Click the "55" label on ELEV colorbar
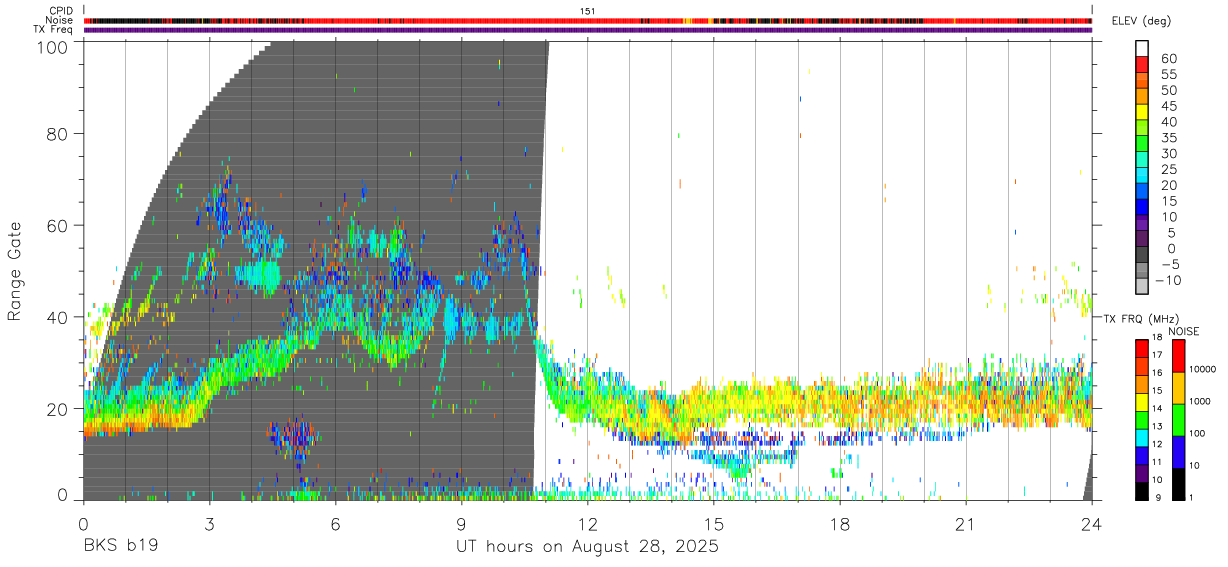 click(x=1167, y=74)
